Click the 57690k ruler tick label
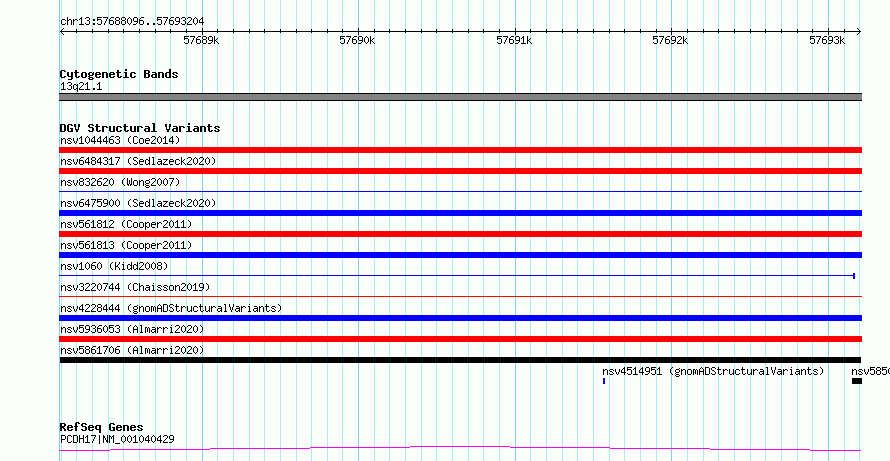The width and height of the screenshot is (890, 461). click(x=357, y=40)
